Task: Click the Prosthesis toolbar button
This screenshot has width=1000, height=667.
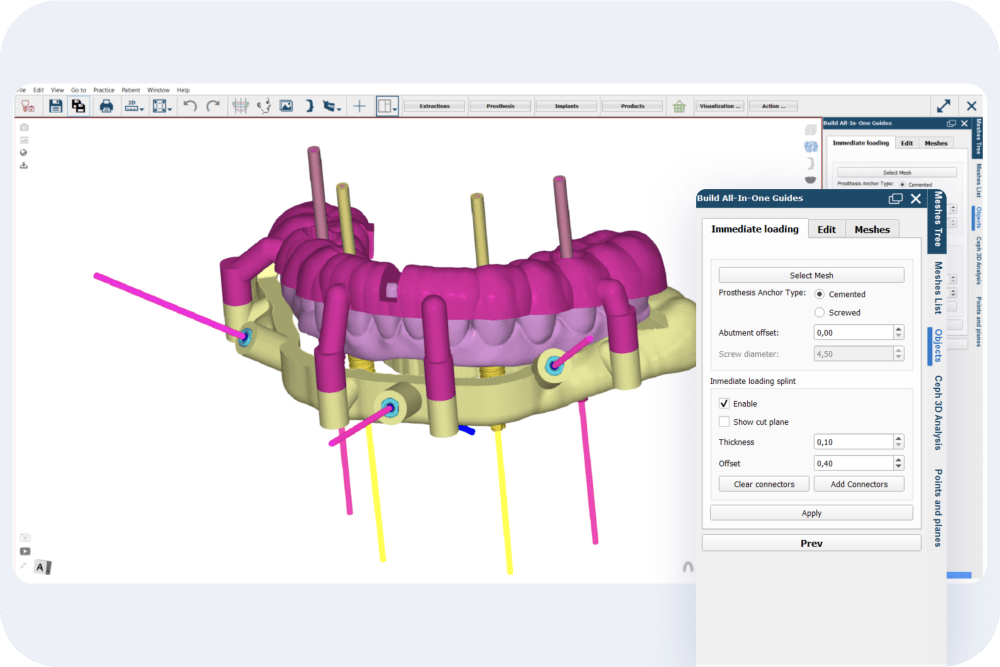Action: click(501, 106)
